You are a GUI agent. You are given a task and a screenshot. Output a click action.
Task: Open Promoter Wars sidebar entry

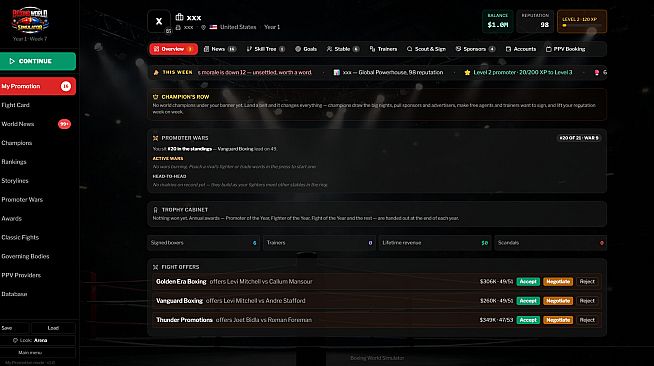click(22, 200)
